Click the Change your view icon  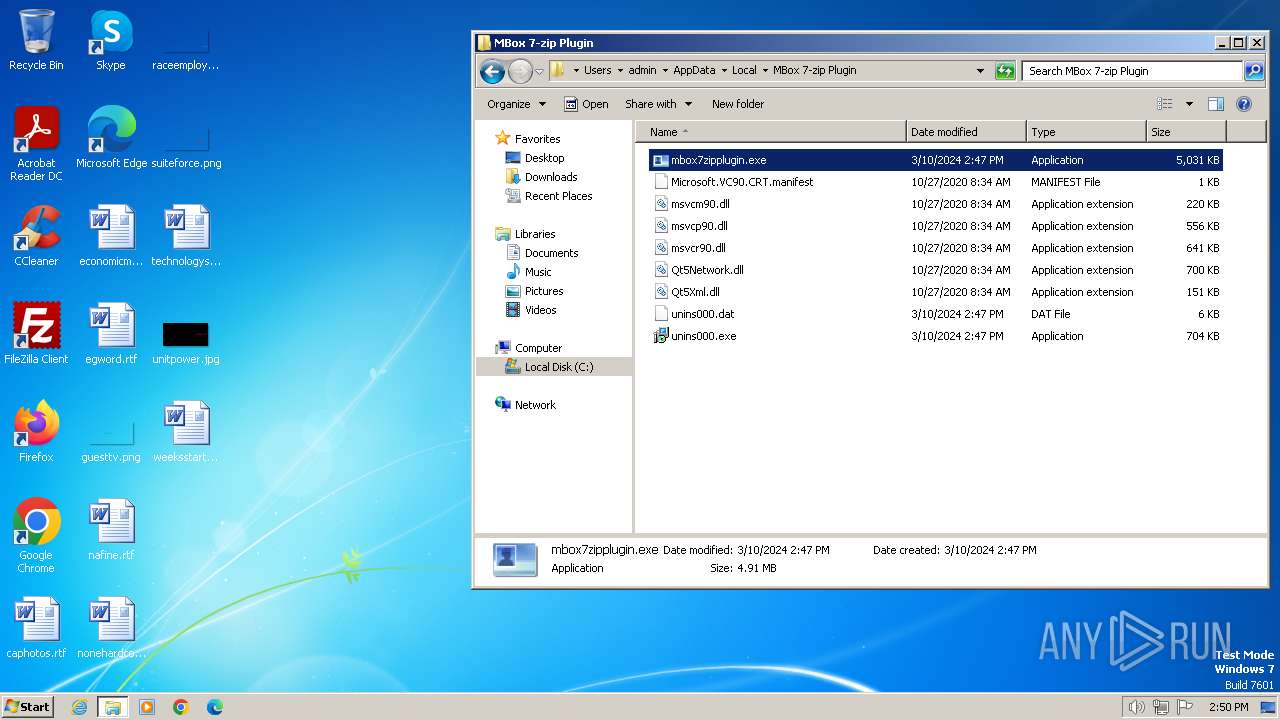tap(1164, 104)
